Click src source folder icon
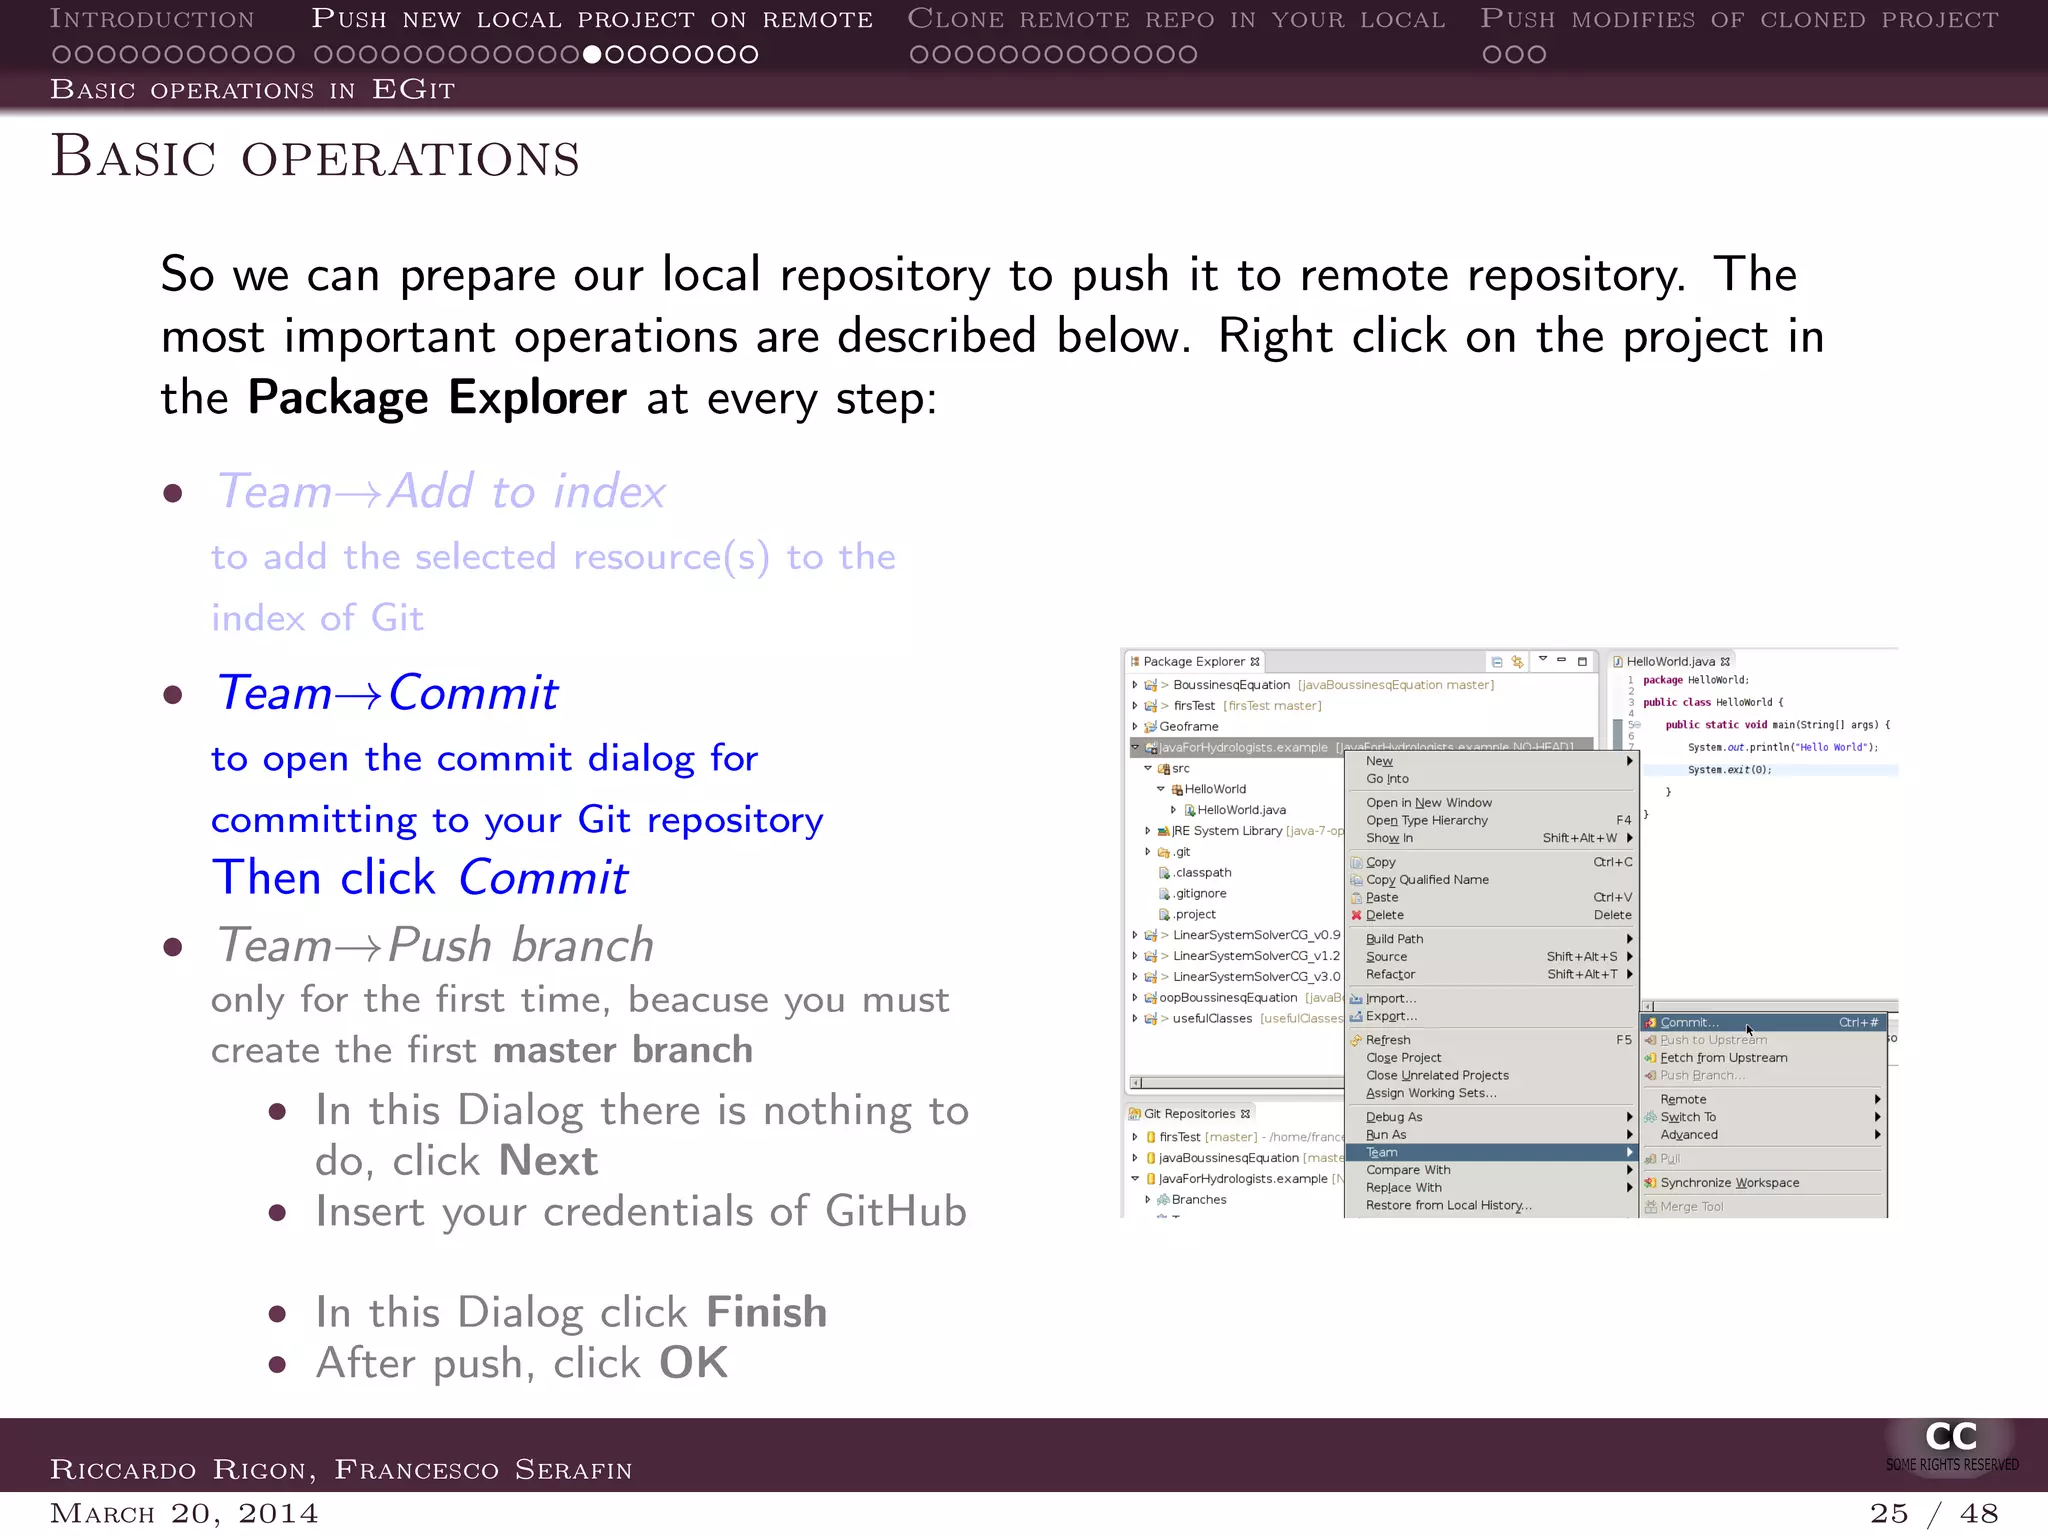The height and width of the screenshot is (1536, 2048). point(1164,769)
